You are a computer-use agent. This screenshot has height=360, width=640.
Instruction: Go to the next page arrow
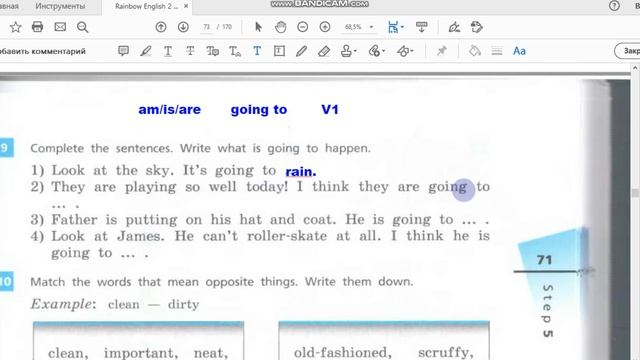coord(183,27)
